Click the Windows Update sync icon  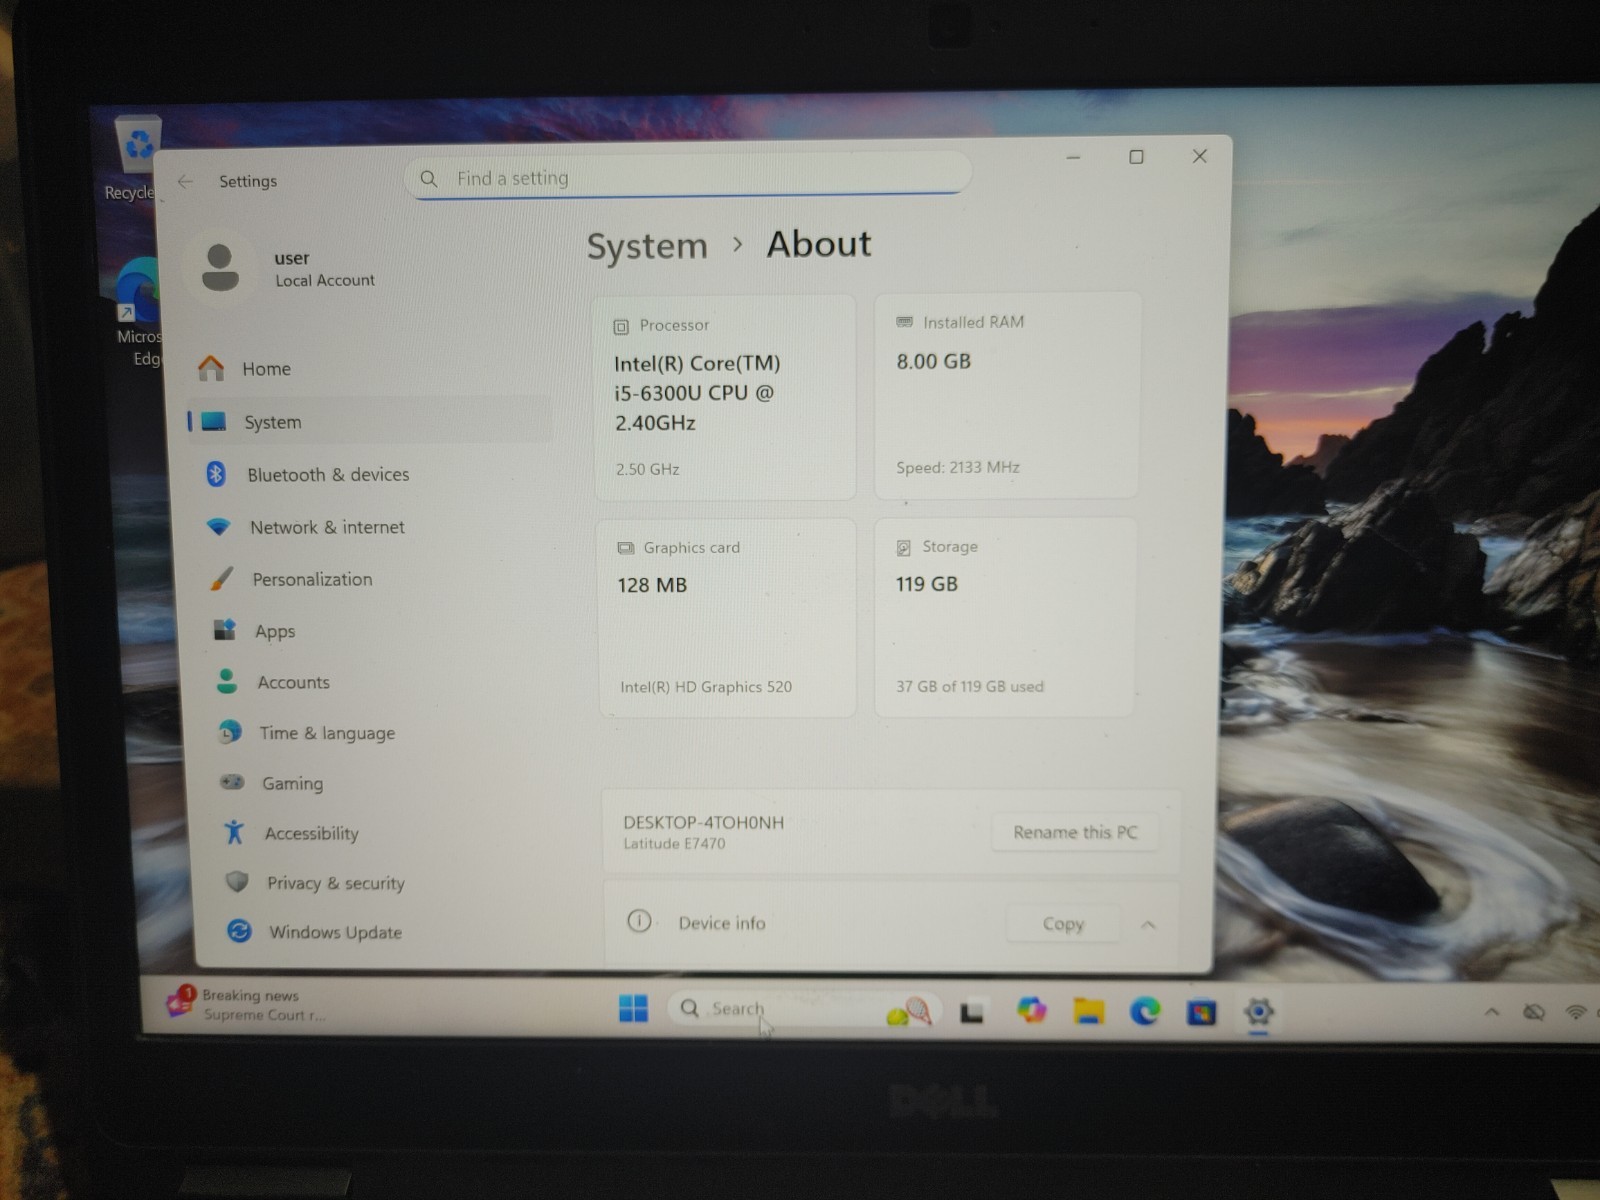[x=239, y=931]
